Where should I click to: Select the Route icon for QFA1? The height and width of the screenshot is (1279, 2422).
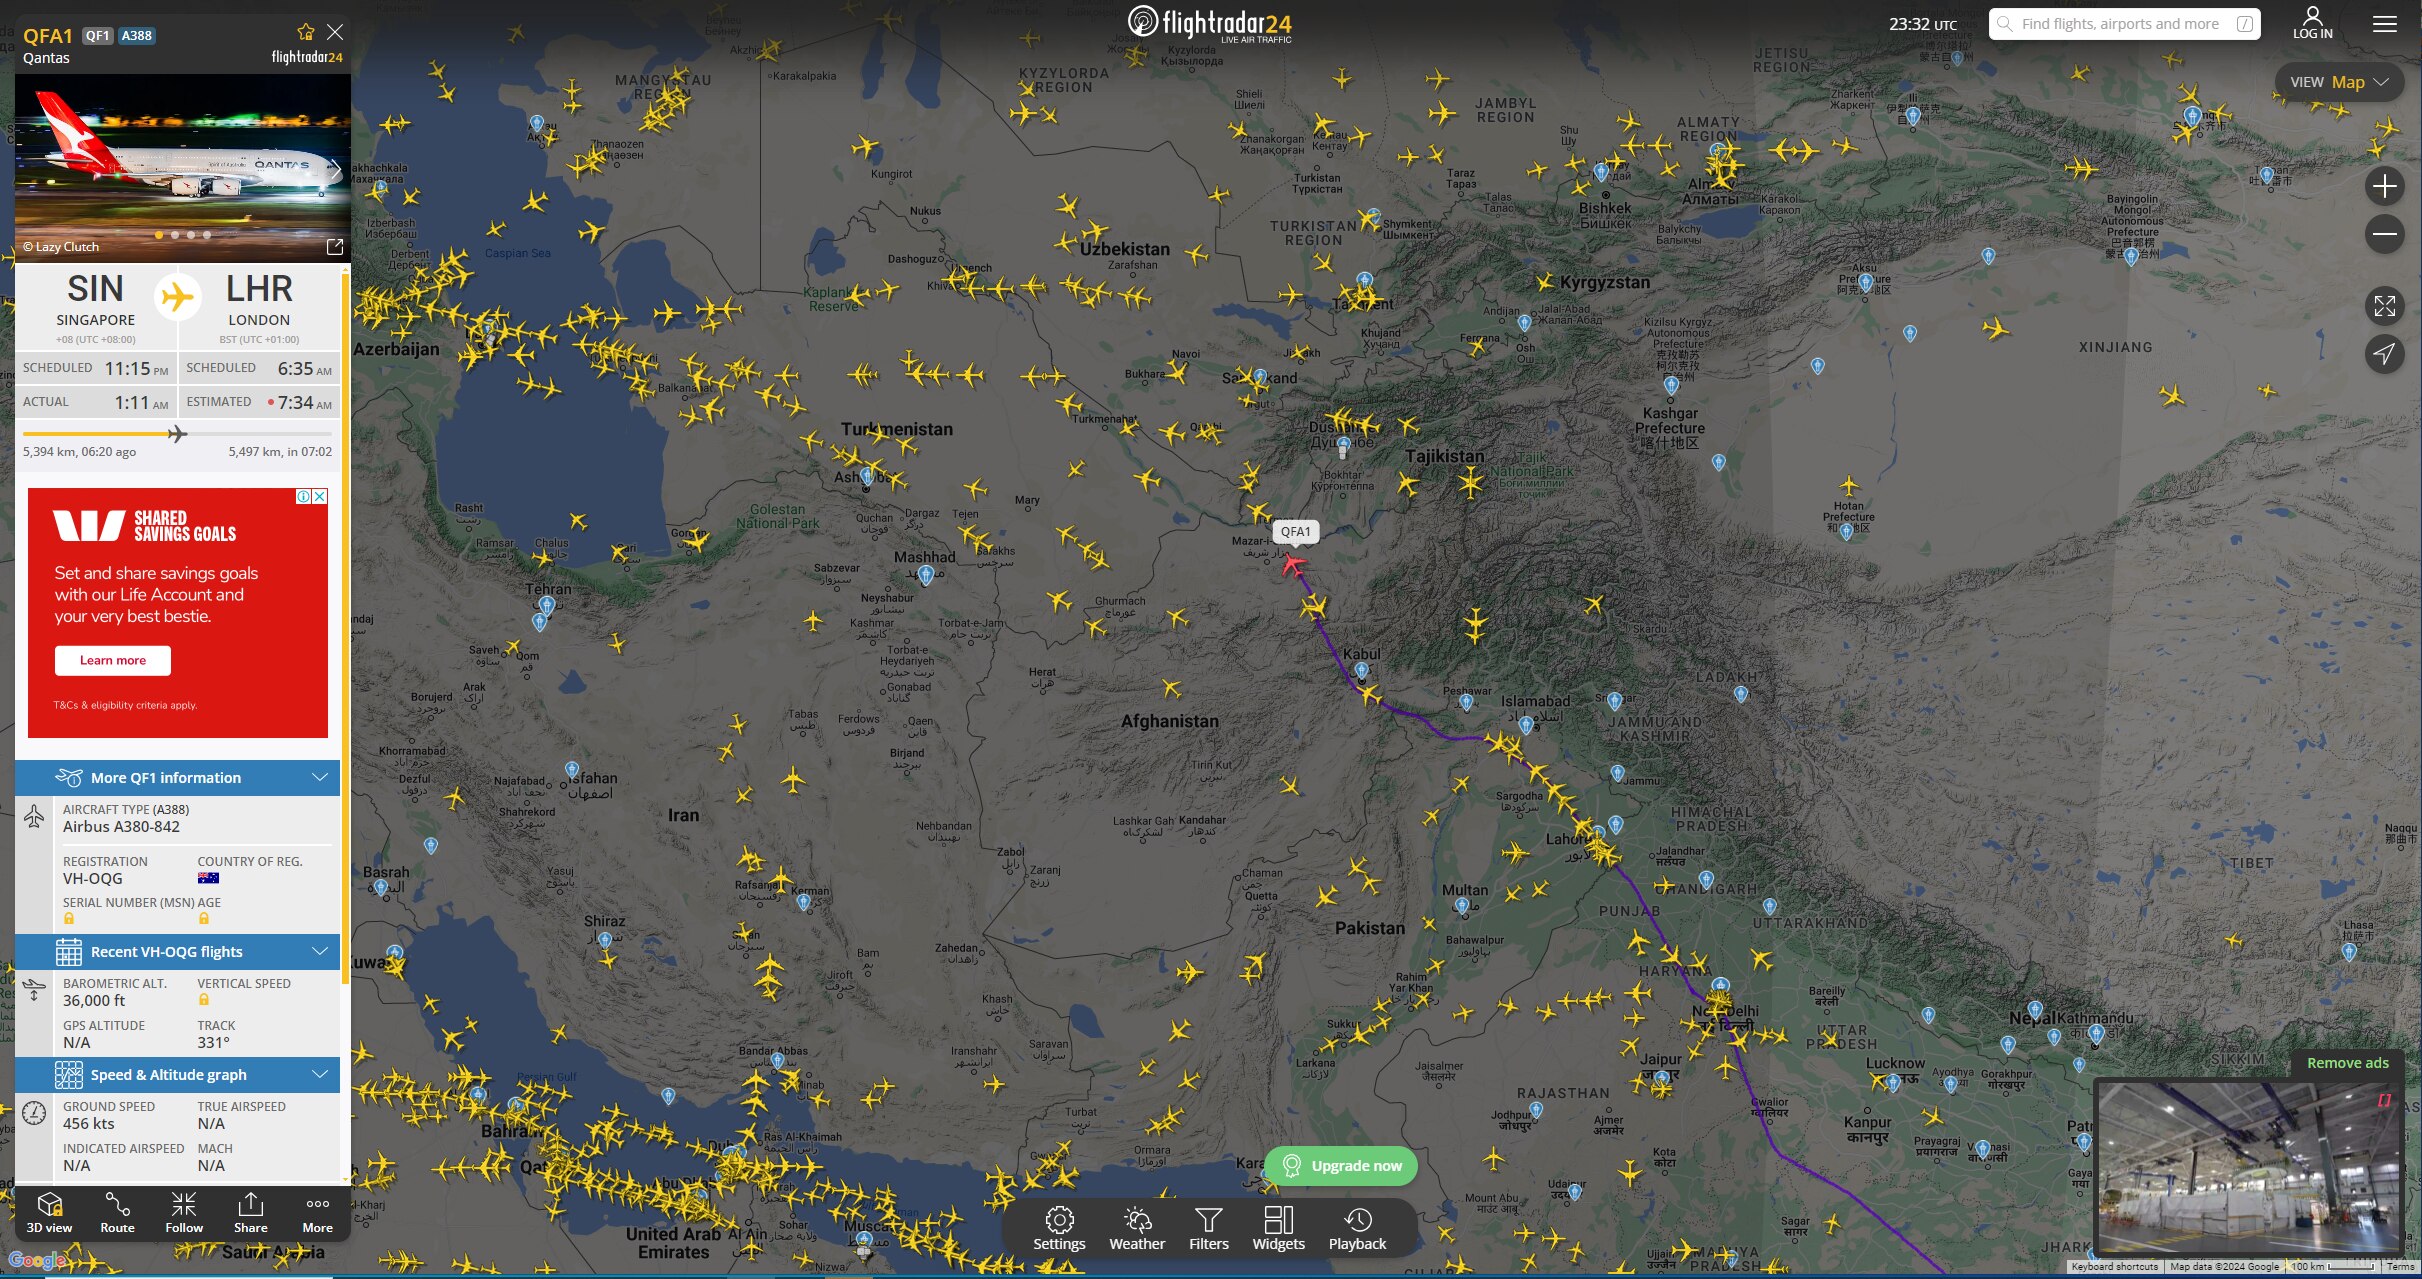pyautogui.click(x=117, y=1214)
